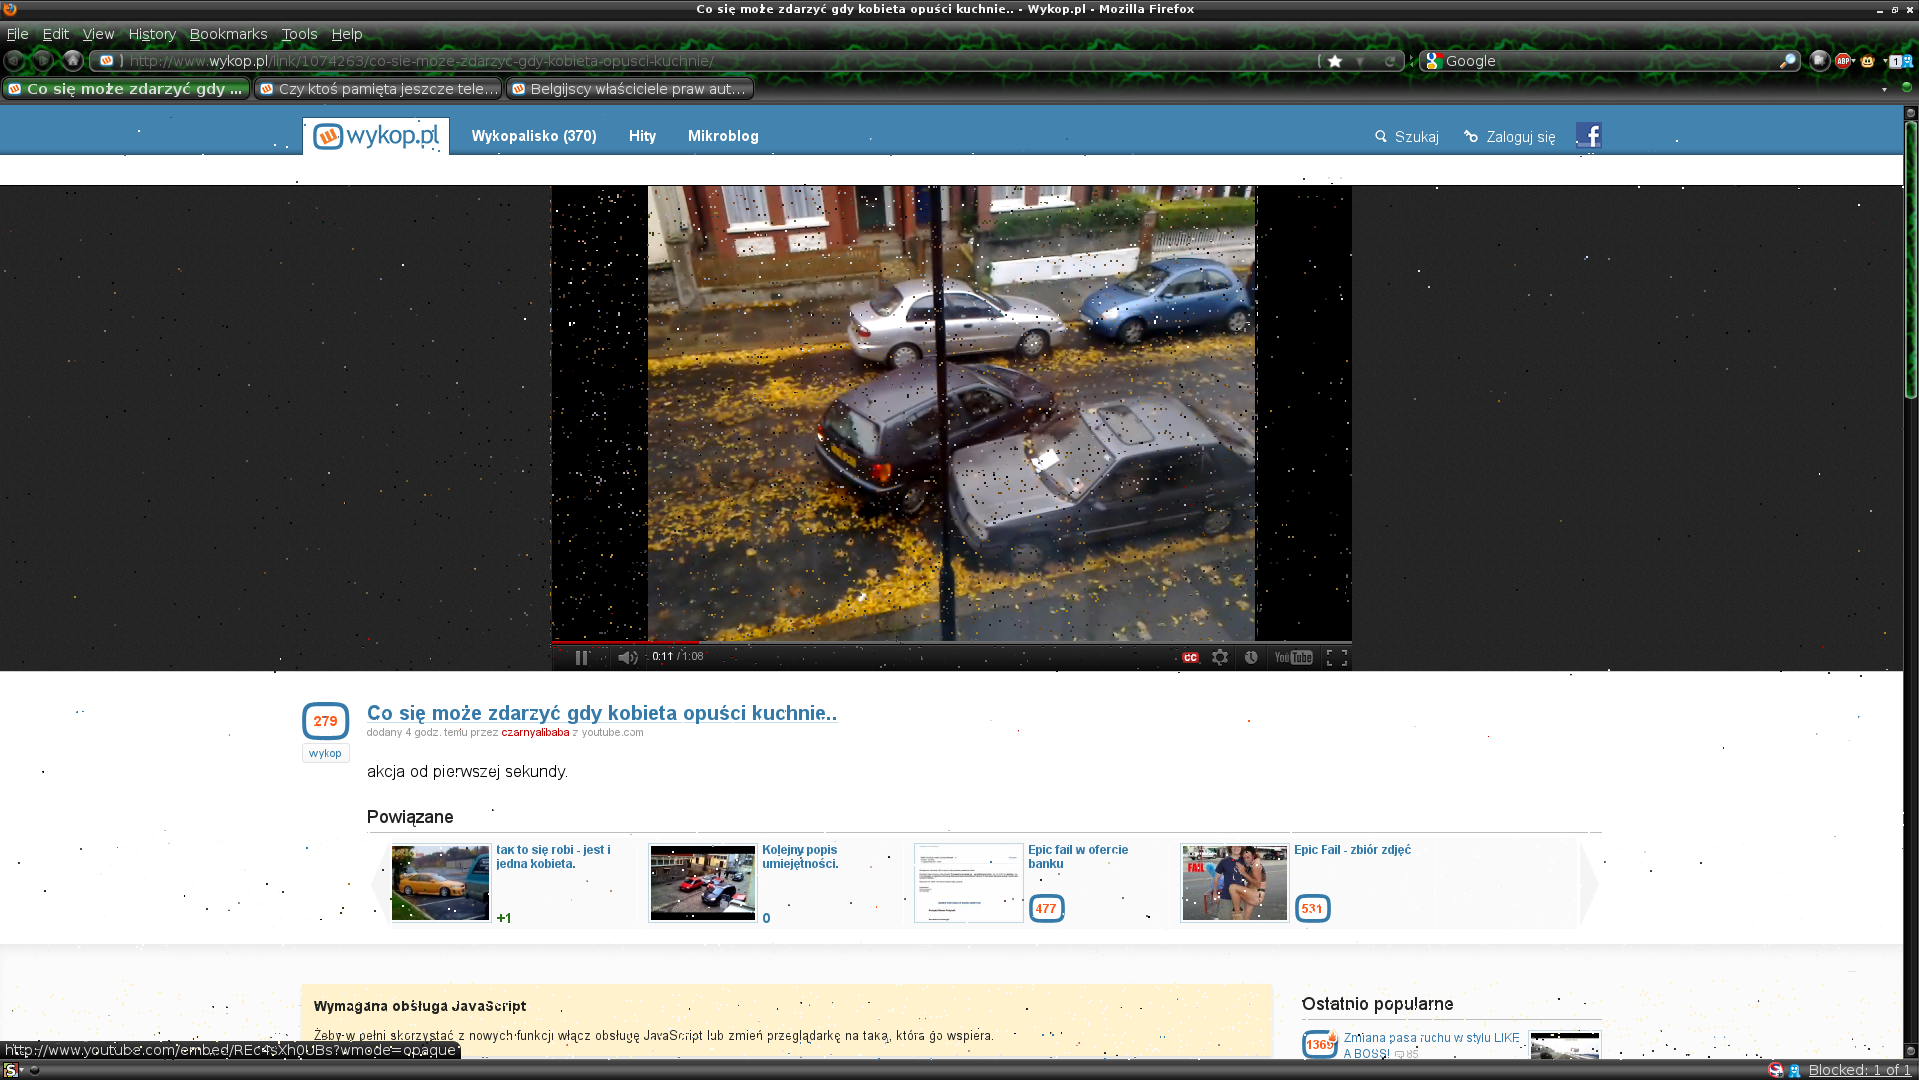Open the Mikroblog navigation link

(x=722, y=136)
